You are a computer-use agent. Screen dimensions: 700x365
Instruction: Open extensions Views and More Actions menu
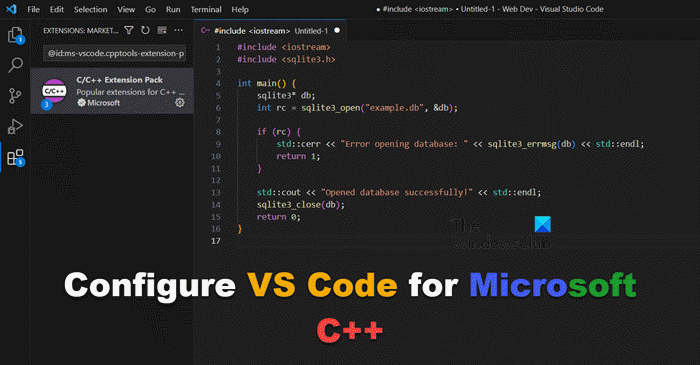pos(179,30)
